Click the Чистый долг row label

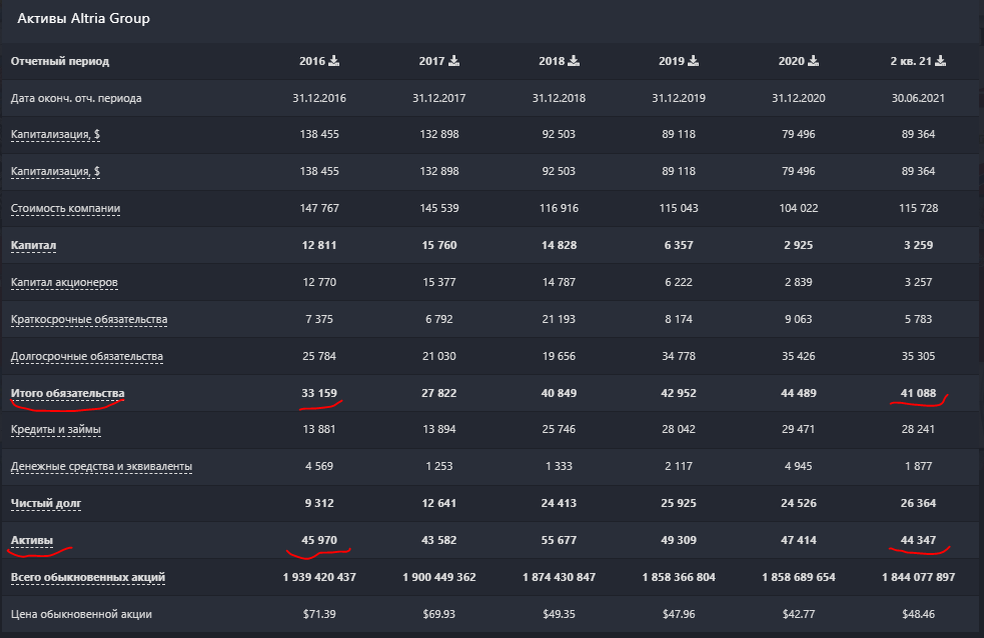[x=48, y=504]
